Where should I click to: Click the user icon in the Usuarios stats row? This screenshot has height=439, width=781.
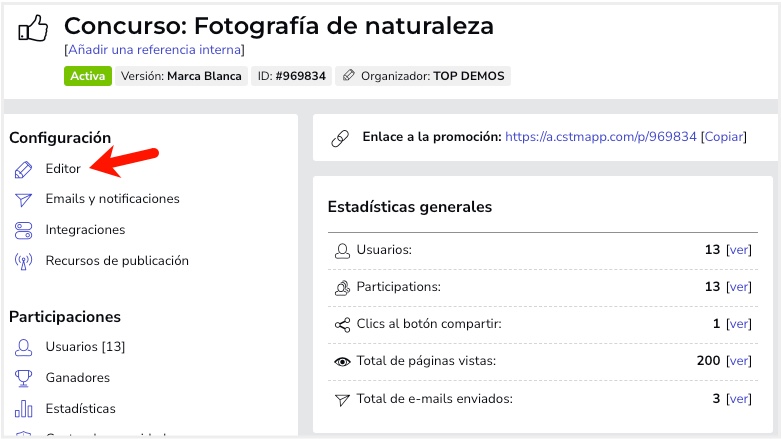[342, 251]
